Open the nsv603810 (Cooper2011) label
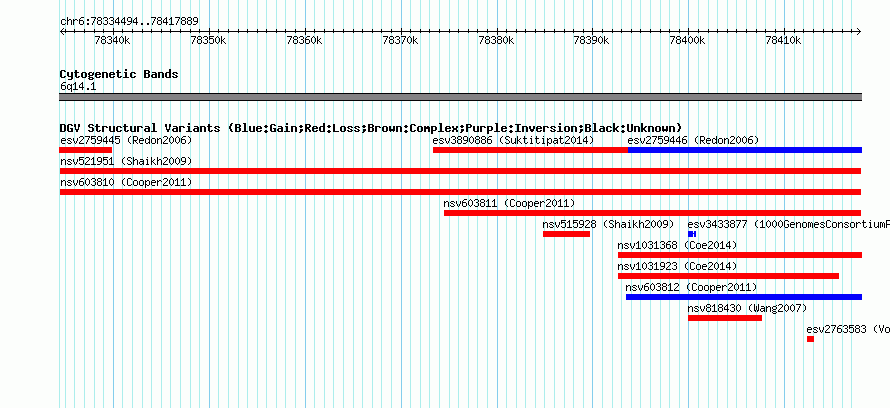890x408 pixels. coord(126,182)
